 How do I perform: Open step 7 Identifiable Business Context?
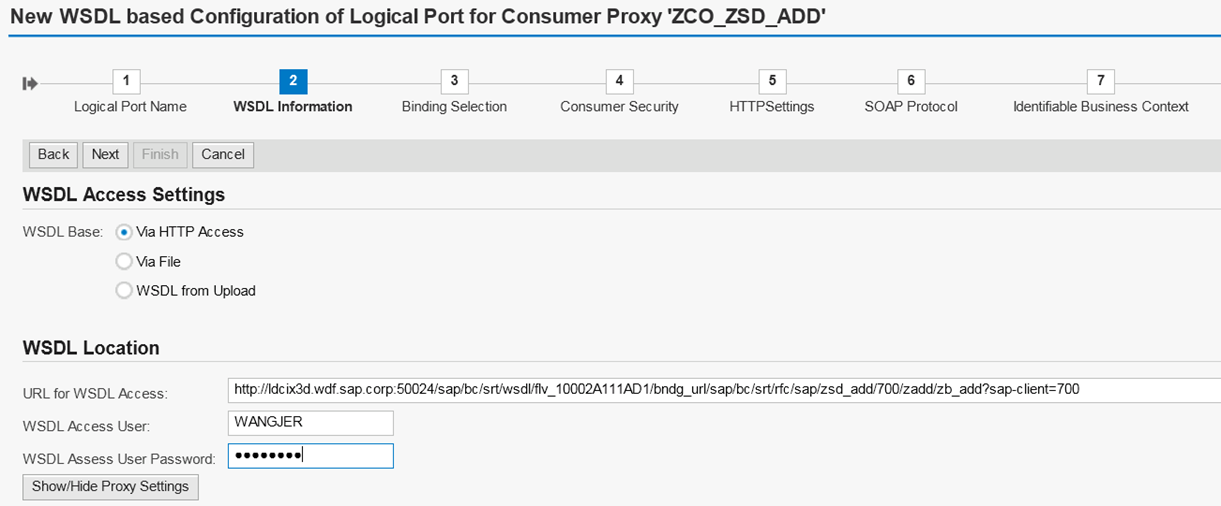(1100, 81)
